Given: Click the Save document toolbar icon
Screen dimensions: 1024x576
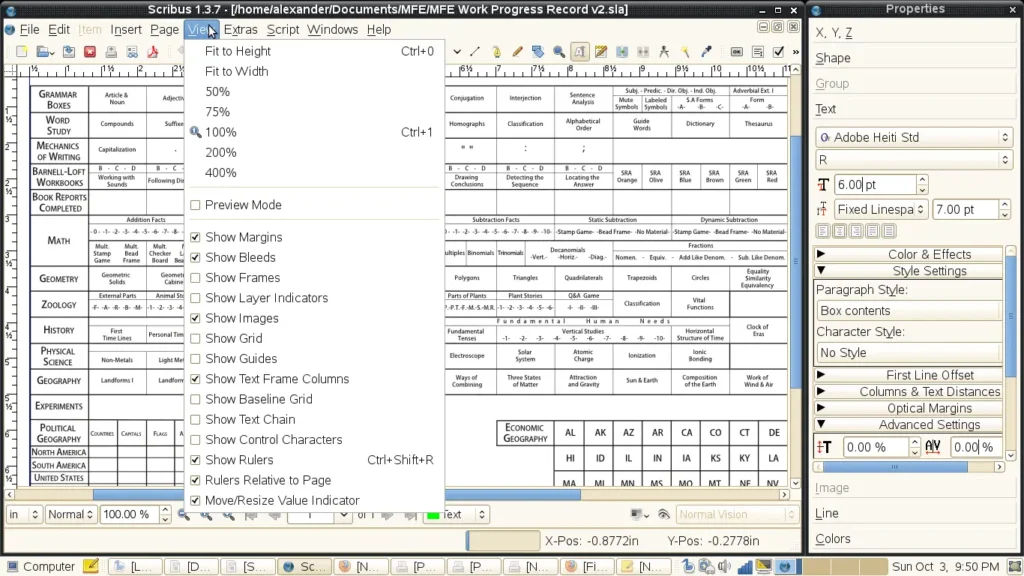Looking at the screenshot, I should 67,51.
